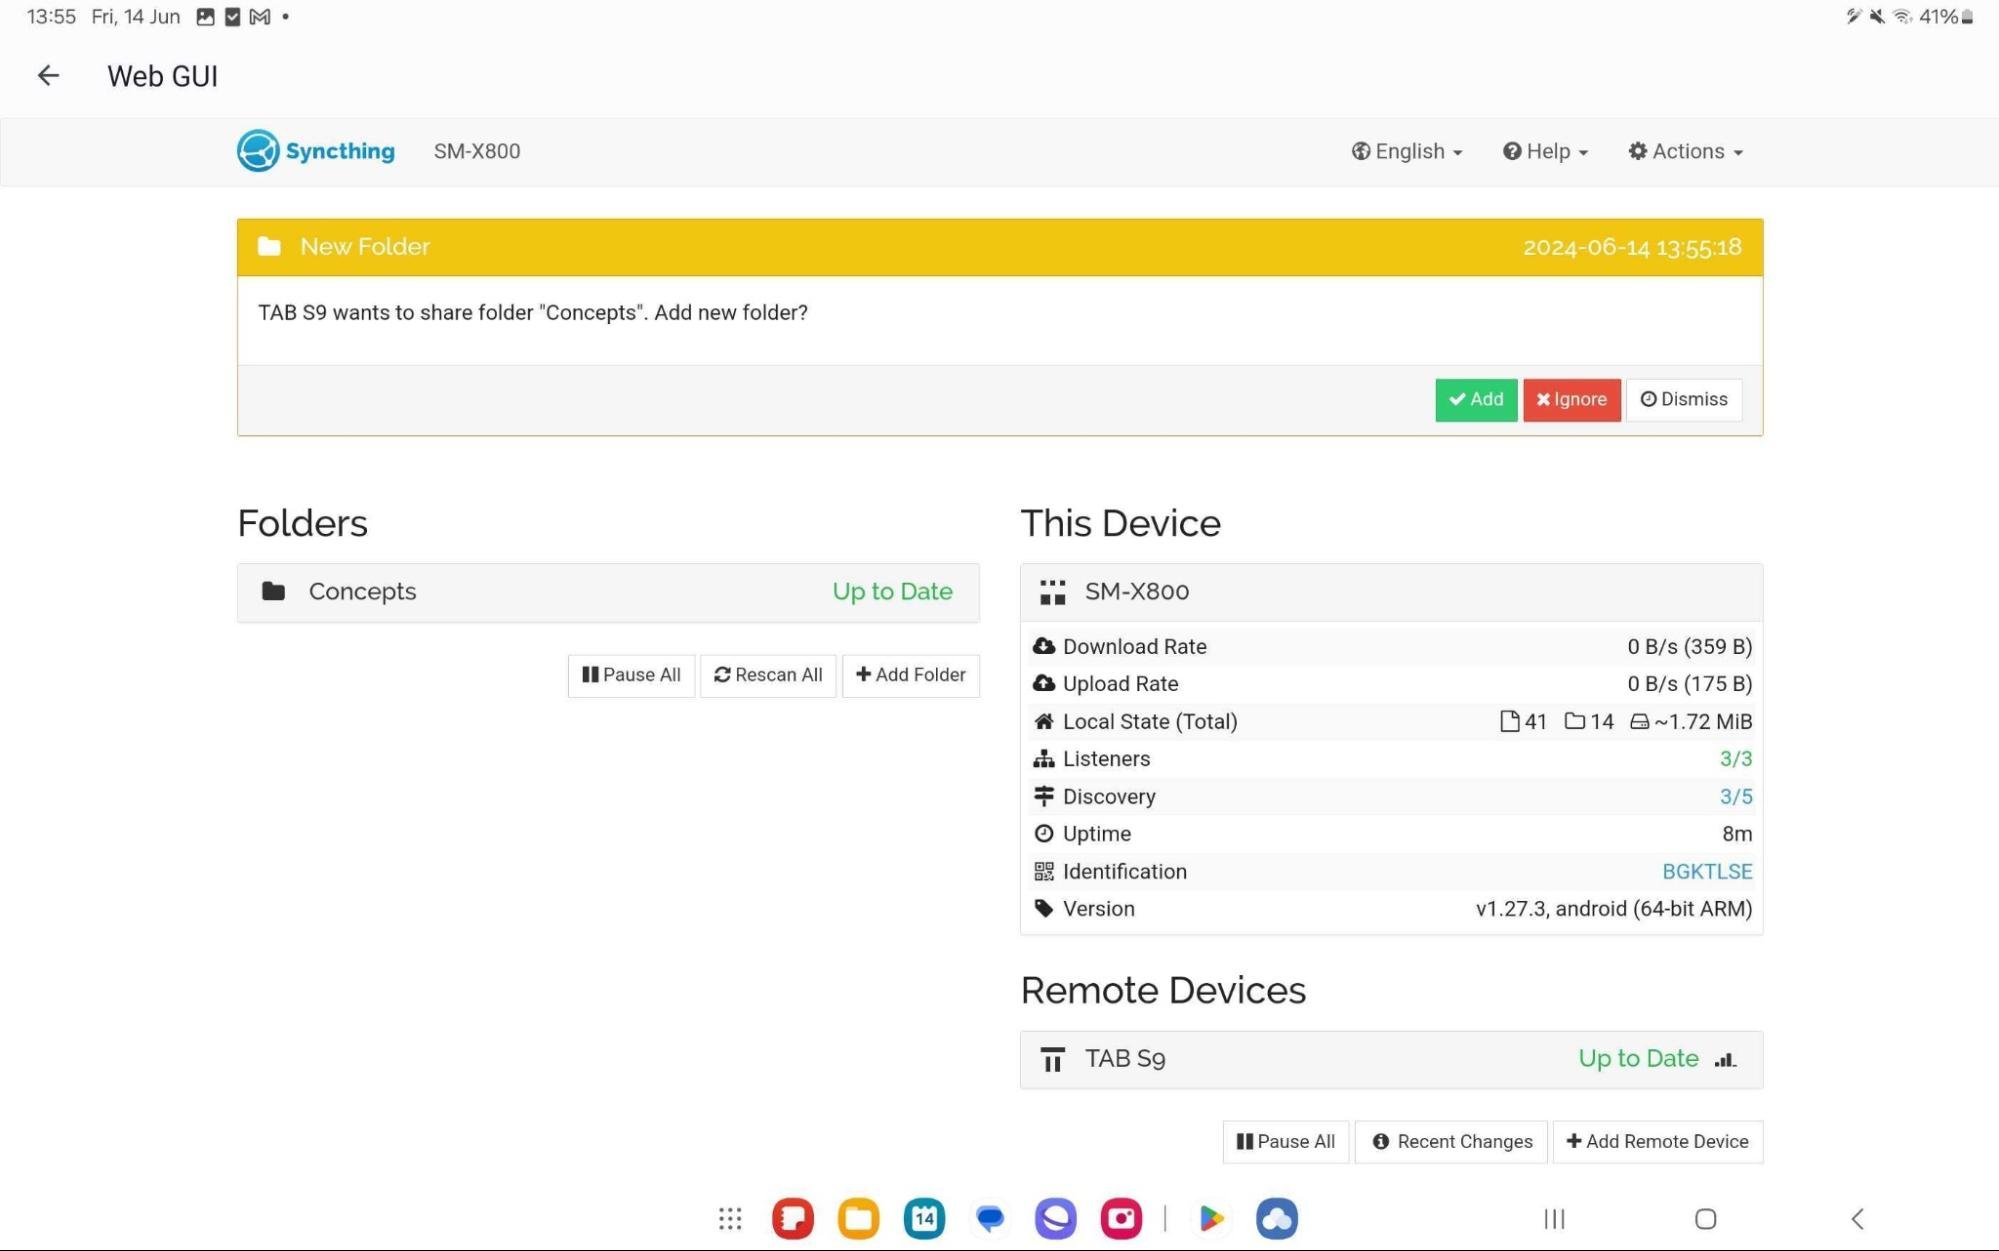This screenshot has height=1251, width=1999.
Task: Click the Download Rate value 0 B/s (359 B)
Action: [1689, 647]
